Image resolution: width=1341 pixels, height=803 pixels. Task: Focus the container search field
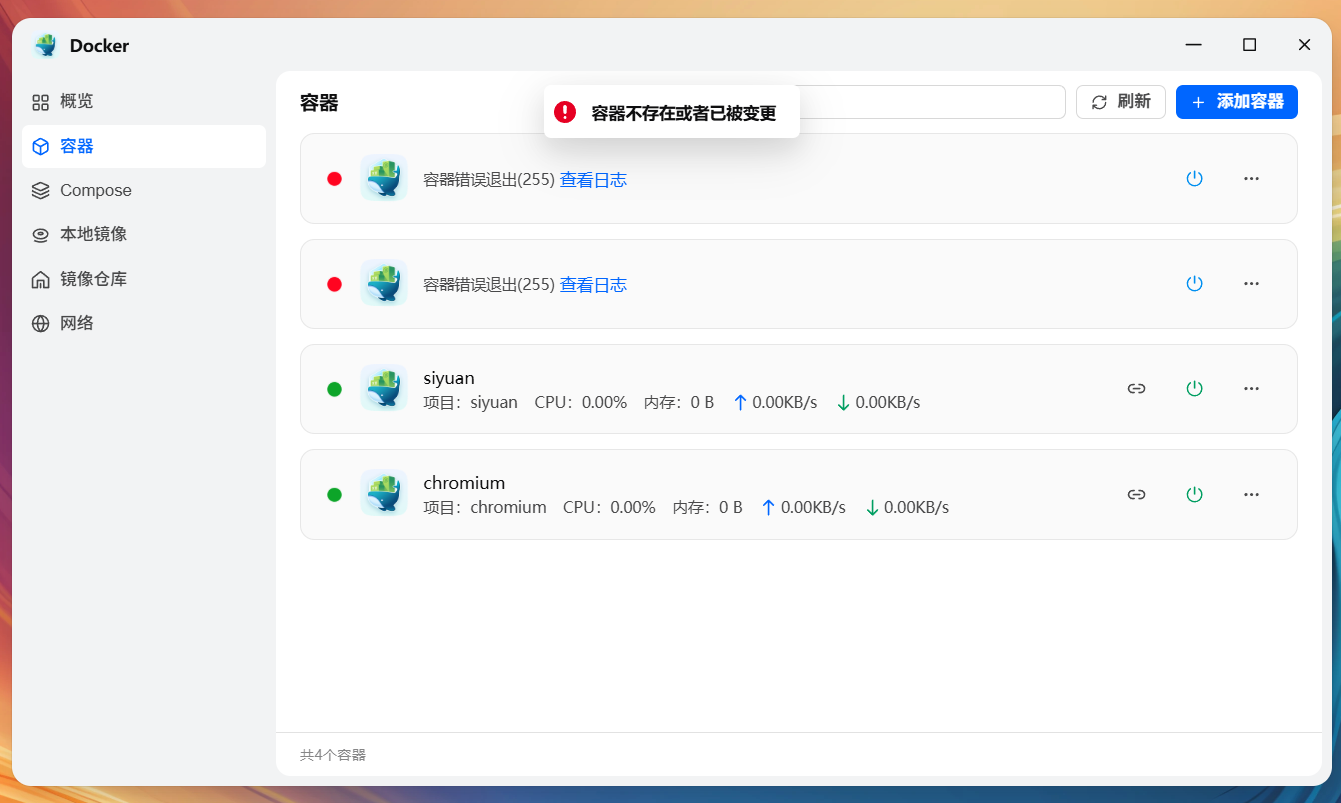(x=932, y=102)
